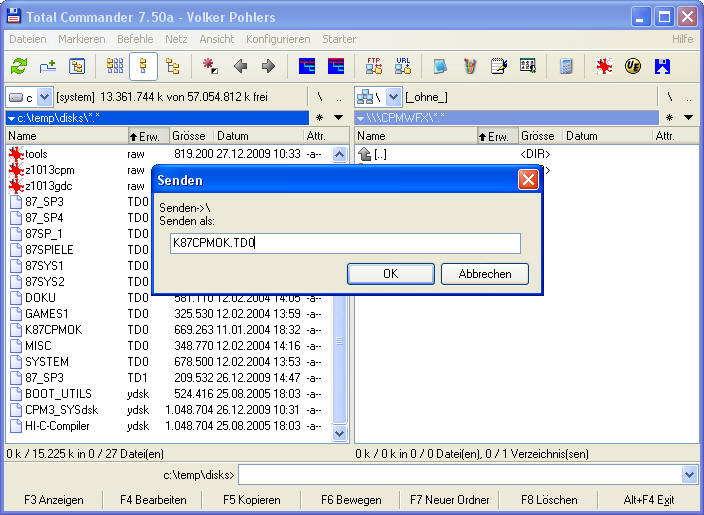
Task: Open the Hilfe menu
Action: point(682,39)
